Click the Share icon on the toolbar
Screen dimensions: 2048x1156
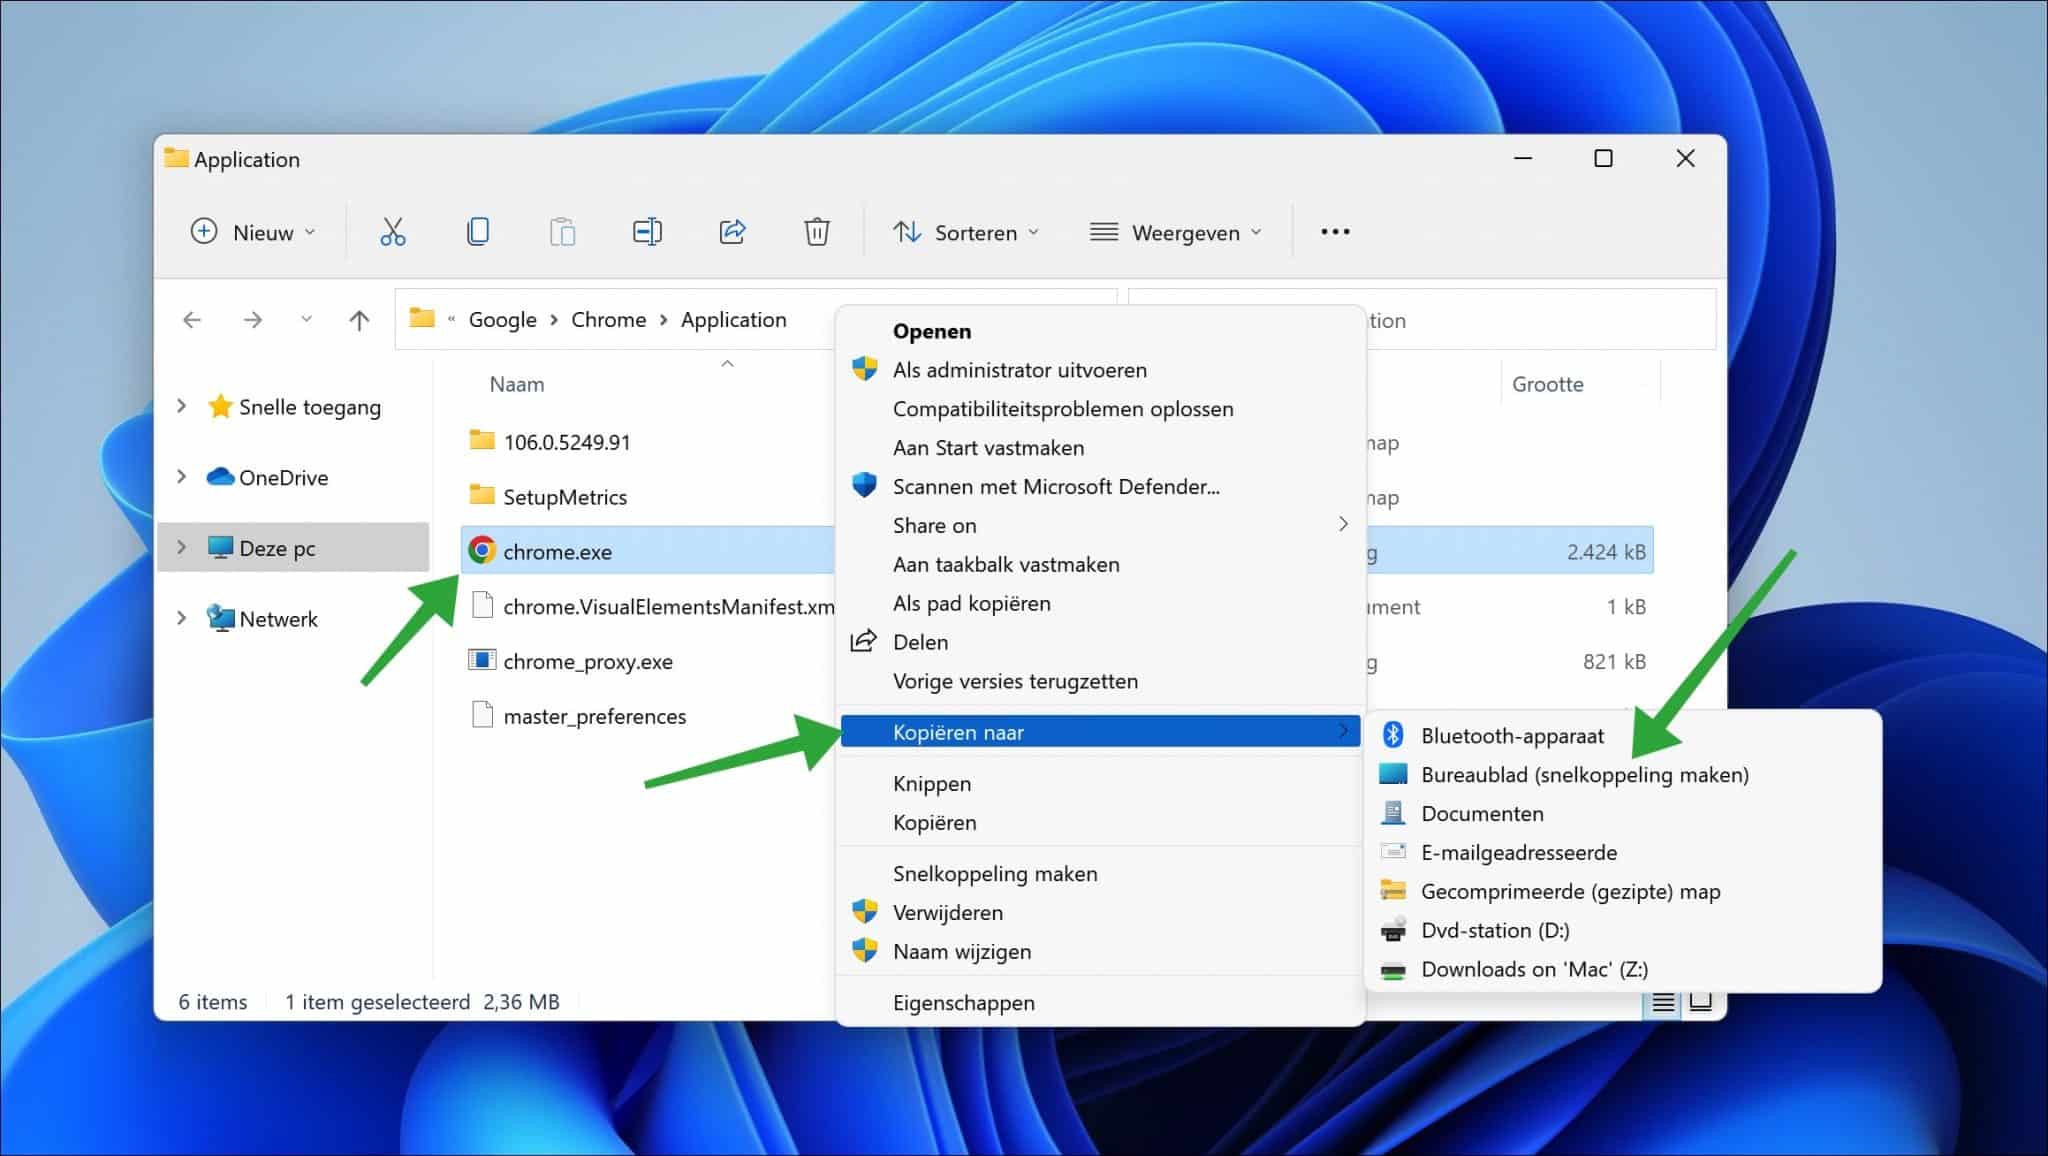coord(732,231)
